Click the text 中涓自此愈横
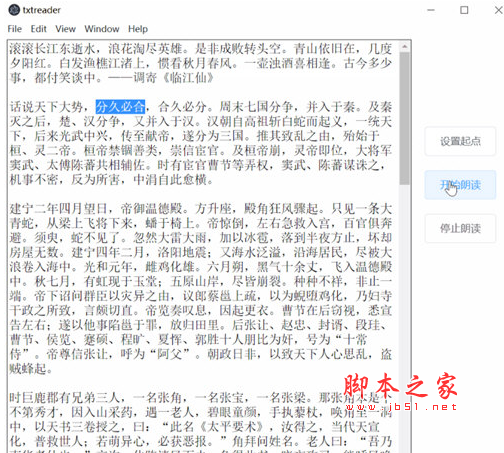 point(170,180)
